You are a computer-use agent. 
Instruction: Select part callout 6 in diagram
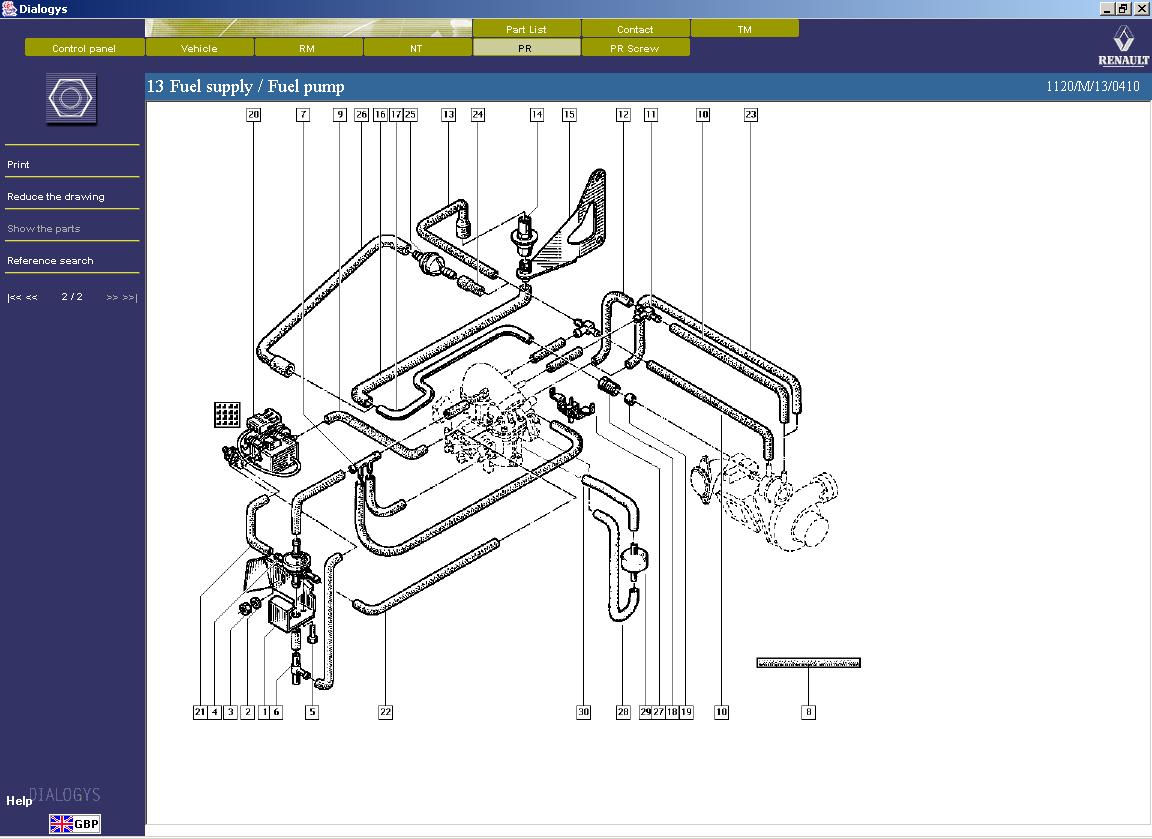(x=276, y=712)
